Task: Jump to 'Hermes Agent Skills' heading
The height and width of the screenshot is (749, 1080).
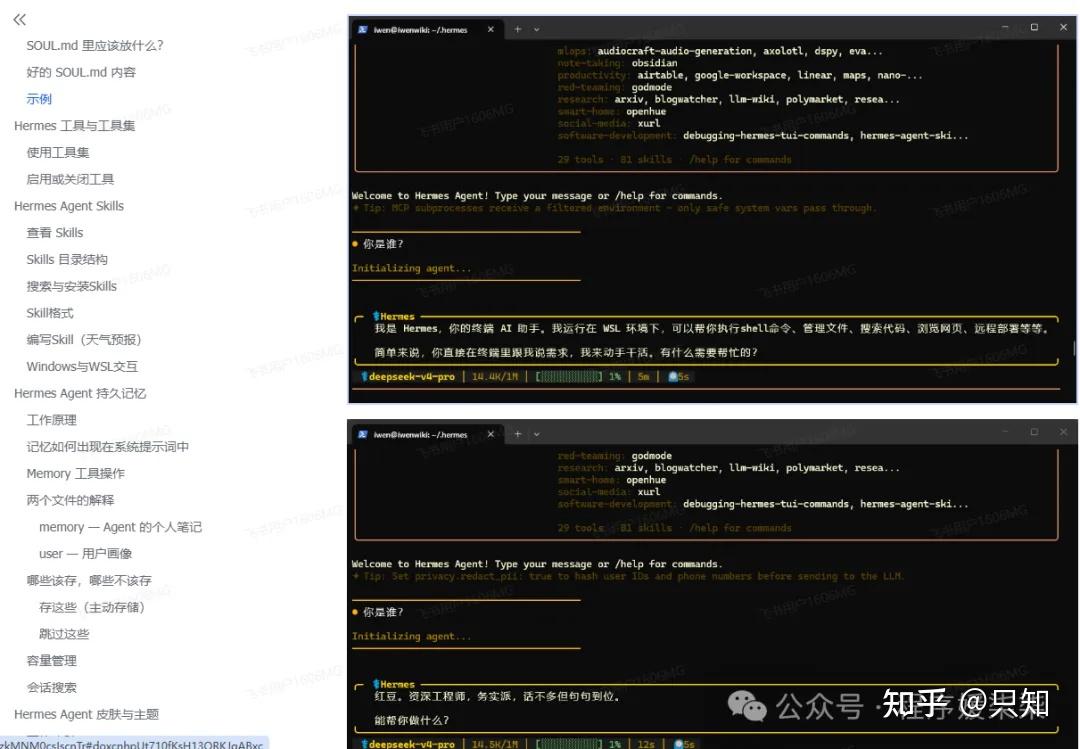Action: point(69,206)
